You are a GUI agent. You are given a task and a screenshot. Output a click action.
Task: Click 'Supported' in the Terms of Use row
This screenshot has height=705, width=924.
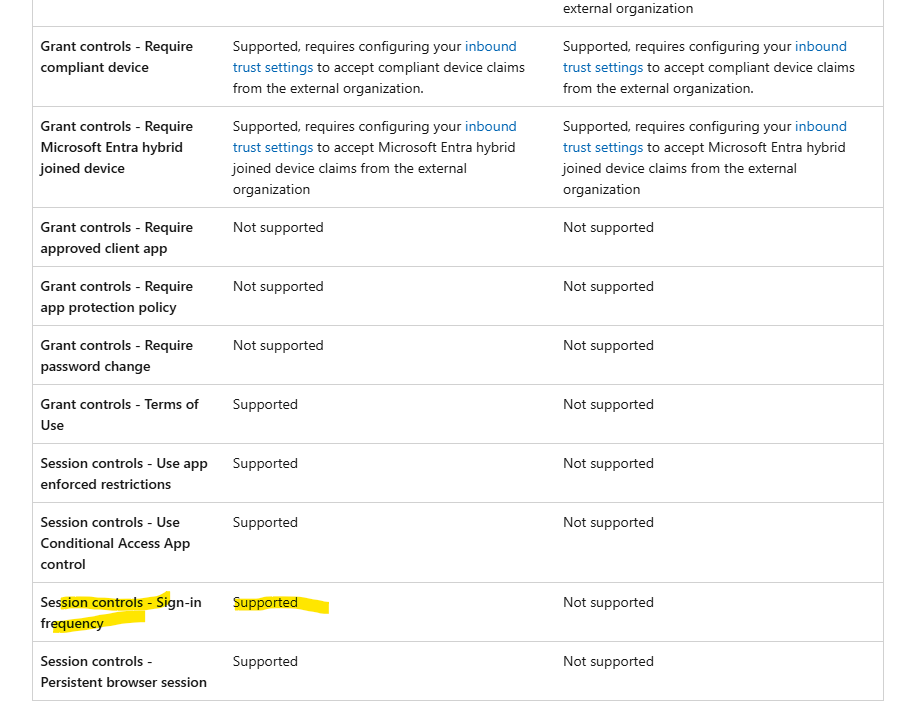265,404
